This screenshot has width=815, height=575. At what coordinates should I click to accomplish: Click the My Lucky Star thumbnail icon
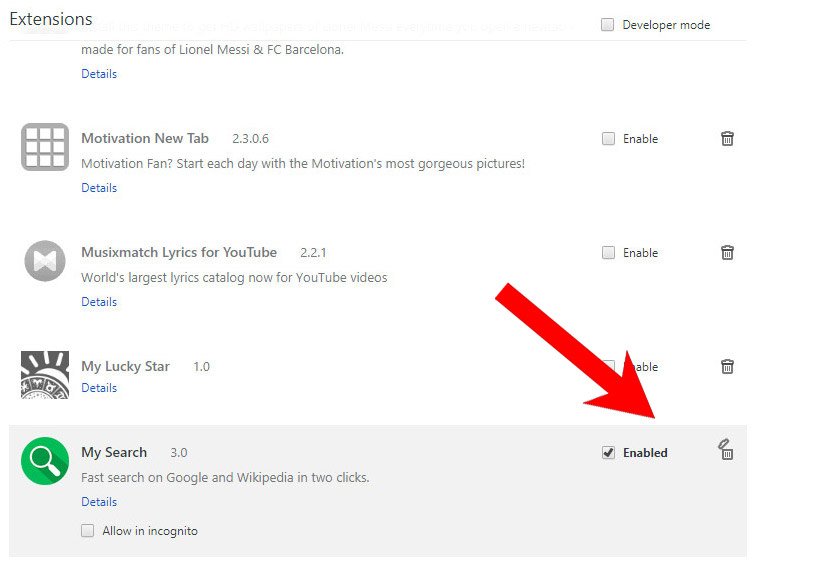pos(45,375)
